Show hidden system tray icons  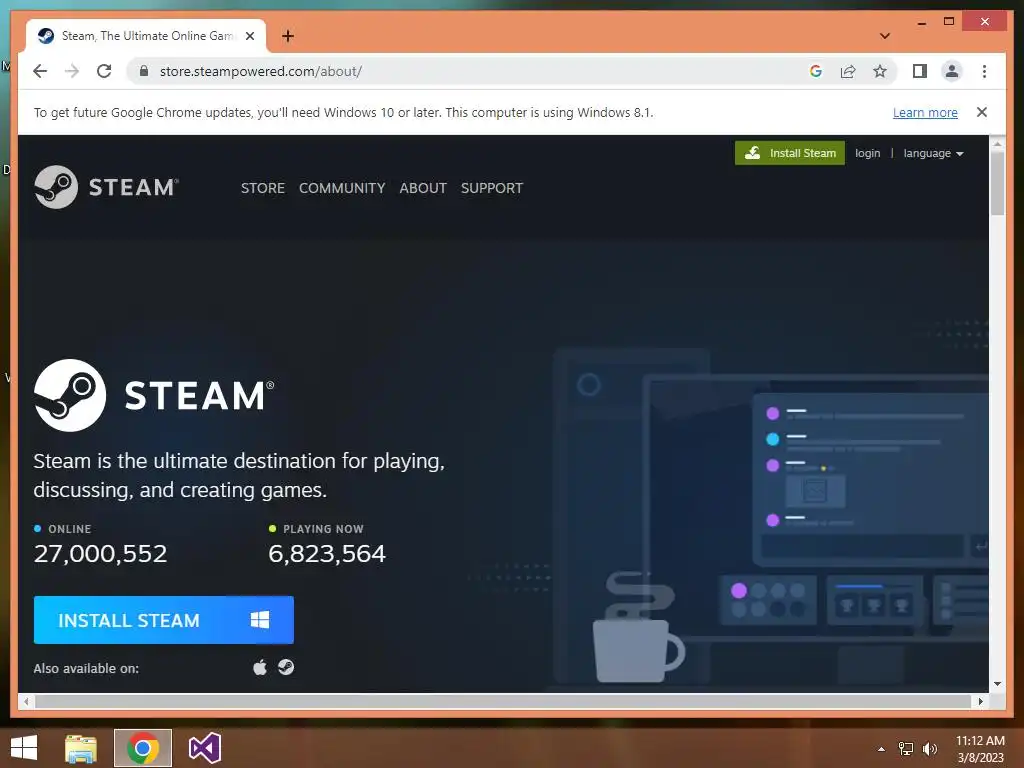tap(882, 749)
